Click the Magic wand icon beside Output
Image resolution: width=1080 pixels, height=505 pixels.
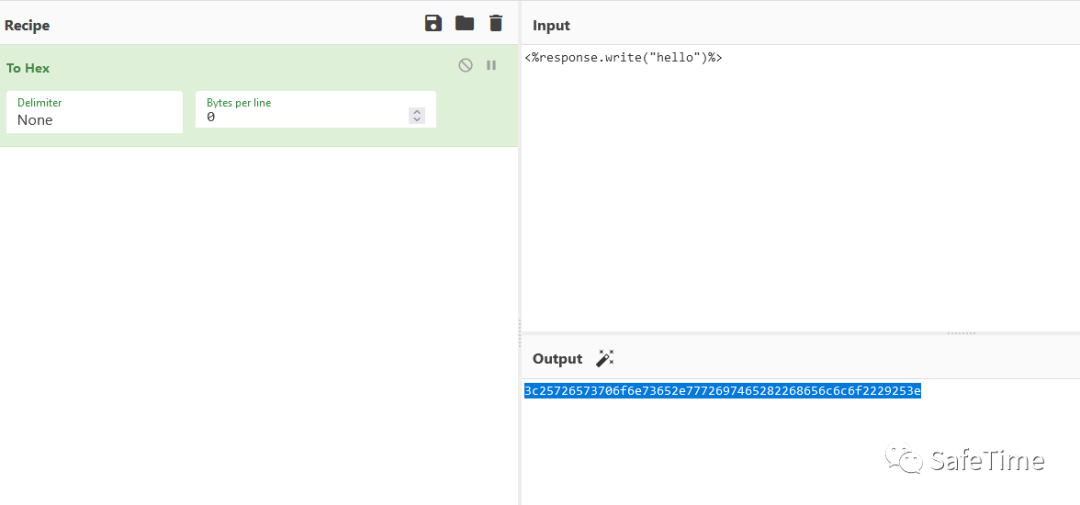604,358
